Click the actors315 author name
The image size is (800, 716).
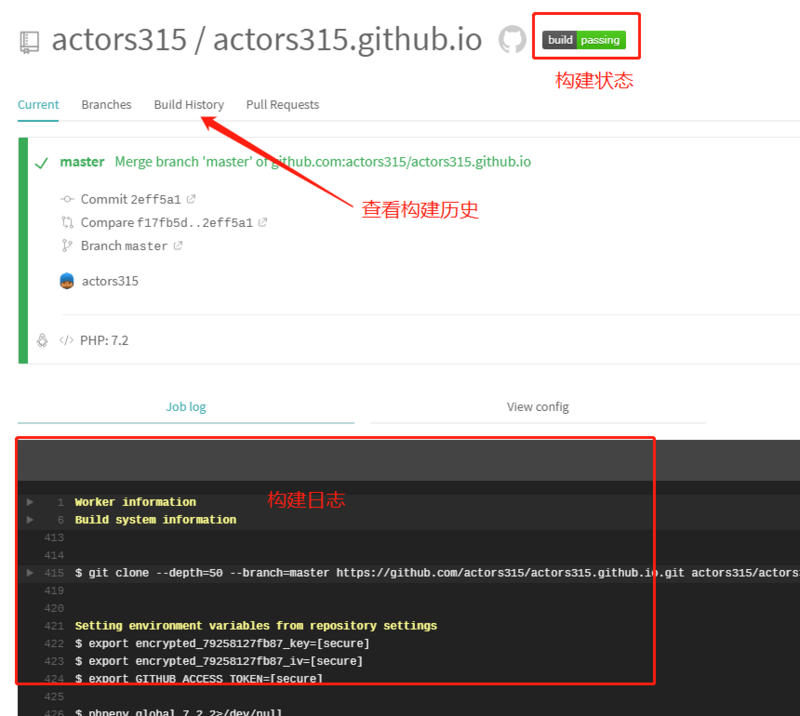pos(110,281)
